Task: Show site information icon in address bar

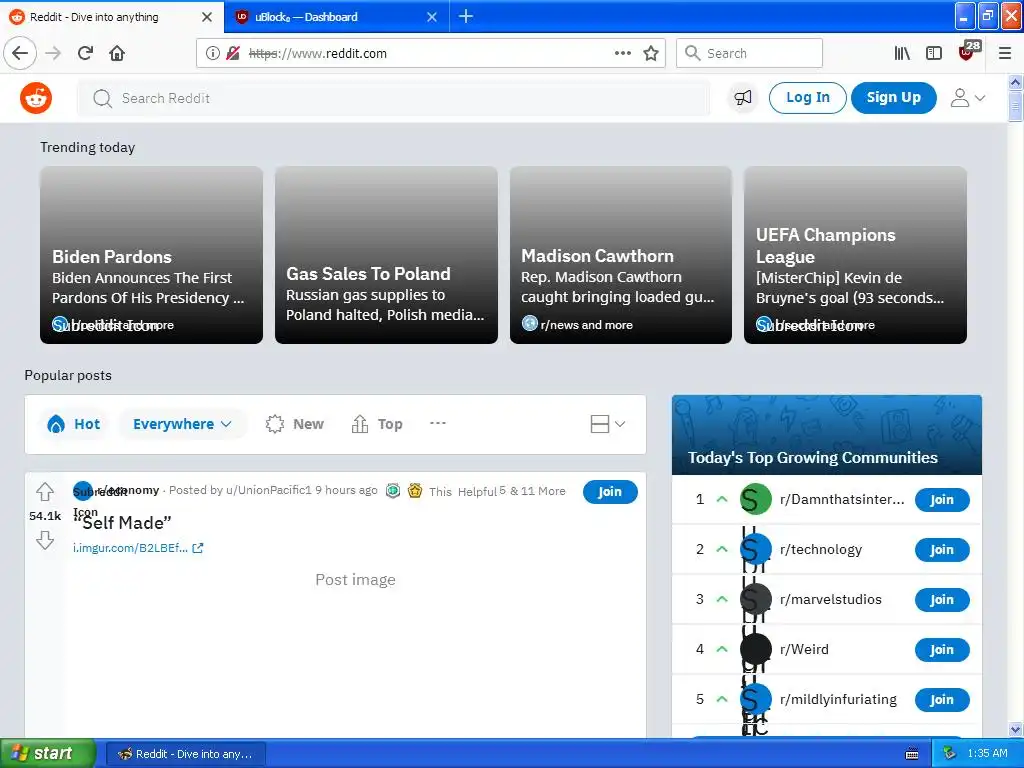Action: coord(213,53)
